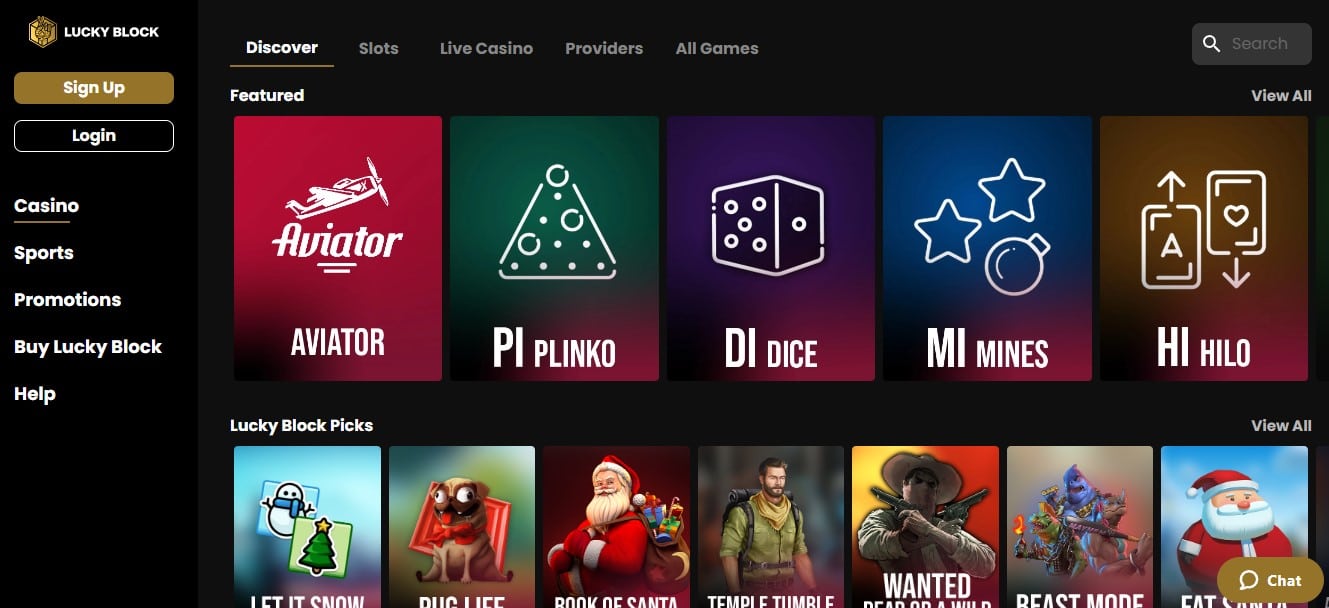1329x608 pixels.
Task: View all Featured games
Action: [1281, 95]
